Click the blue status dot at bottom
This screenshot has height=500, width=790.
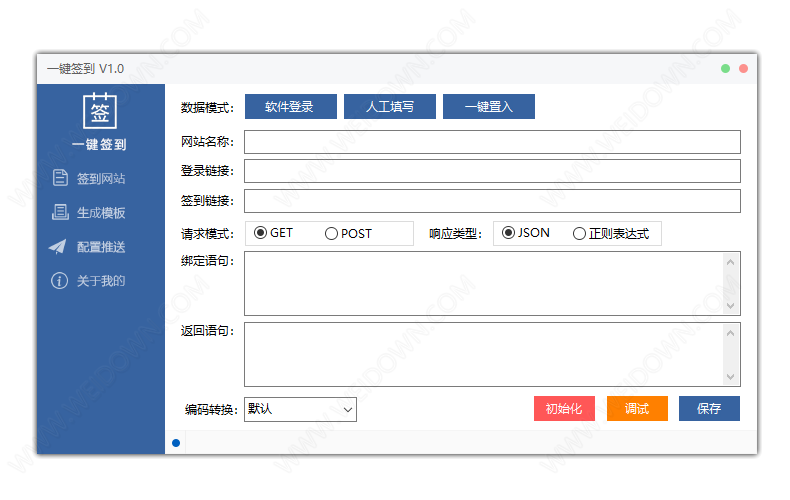(176, 443)
